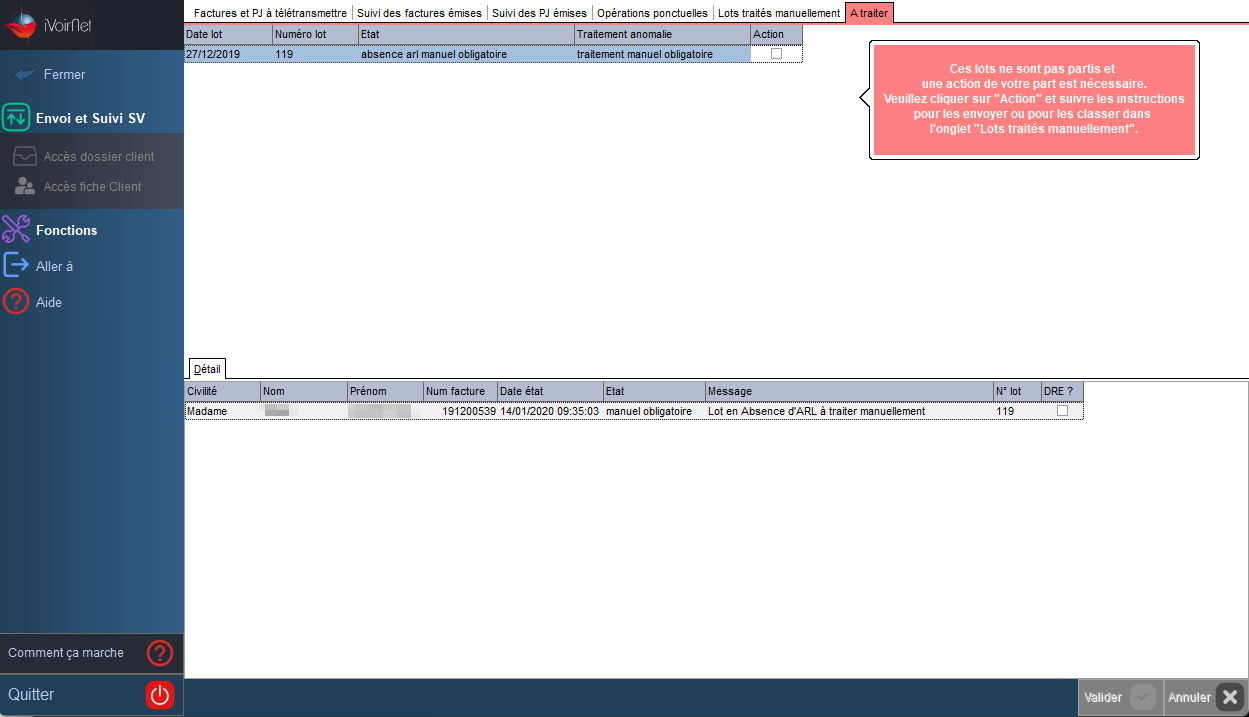The width and height of the screenshot is (1249, 717).
Task: Tick the Action checkbox for lot 119
Action: pos(776,54)
